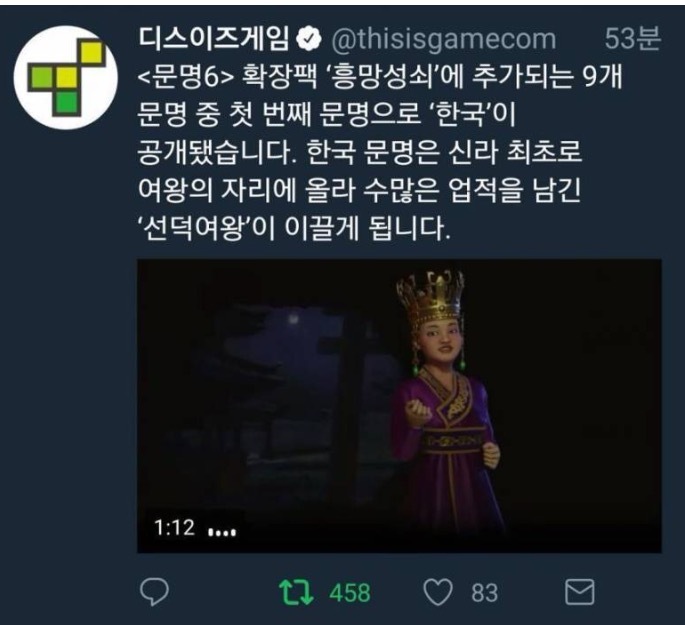The width and height of the screenshot is (685, 625).
Task: View the 458 retweet count
Action: (349, 593)
